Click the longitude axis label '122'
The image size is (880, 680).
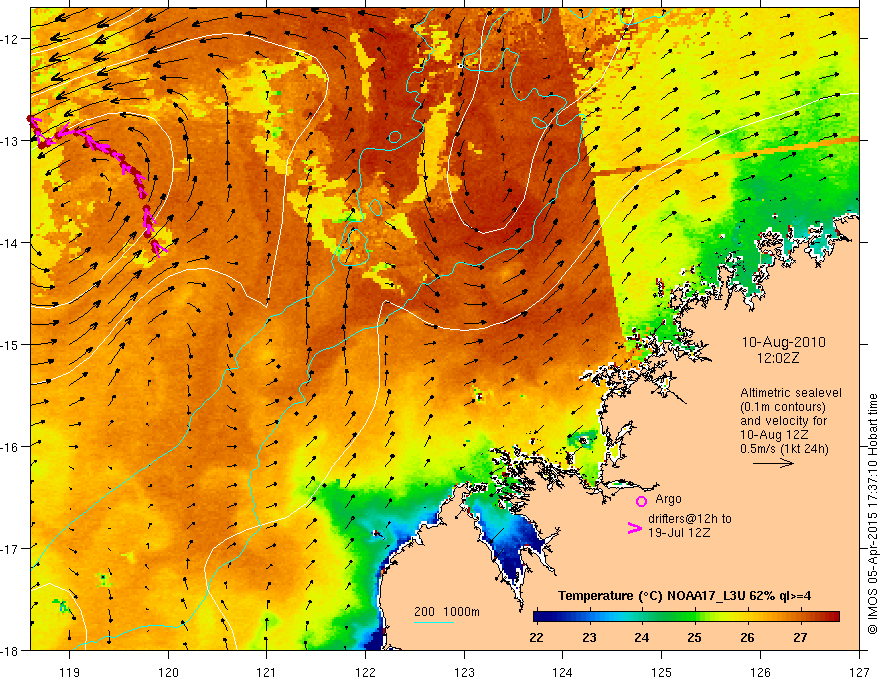coord(365,672)
